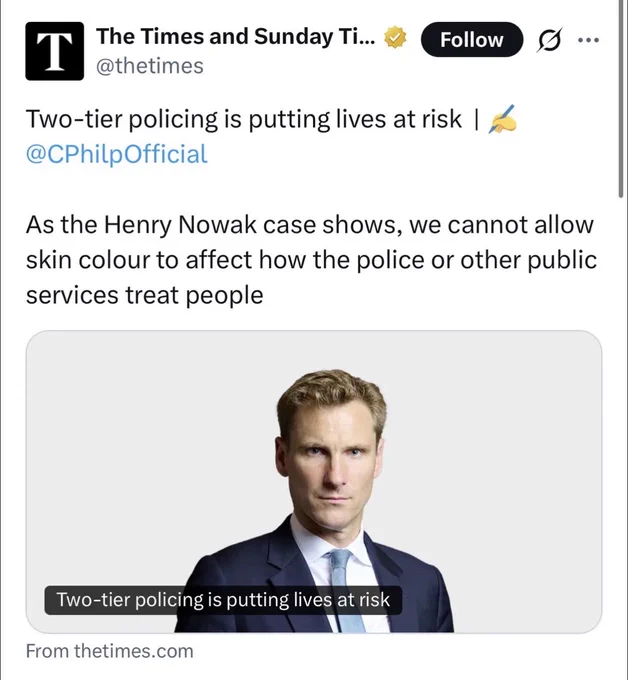
Task: Open the @CPhilpOfficial mention link
Action: (x=117, y=154)
